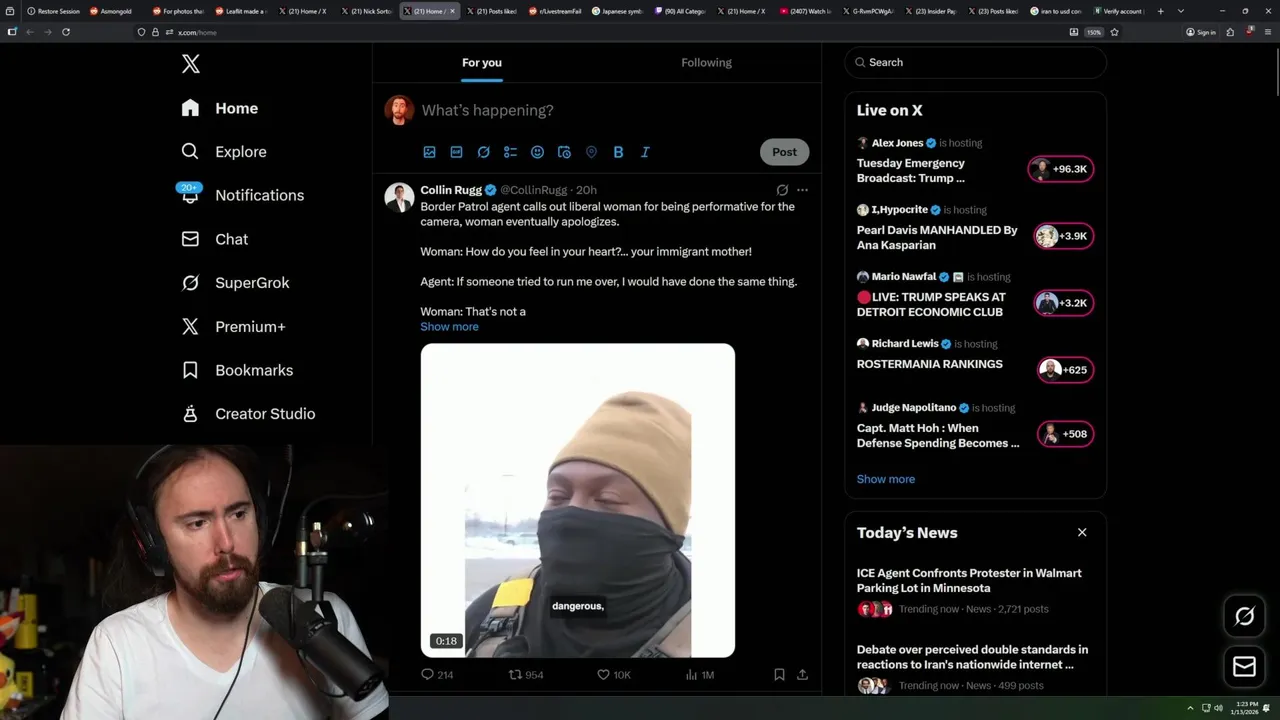Open the messages floating button

[x=1245, y=667]
